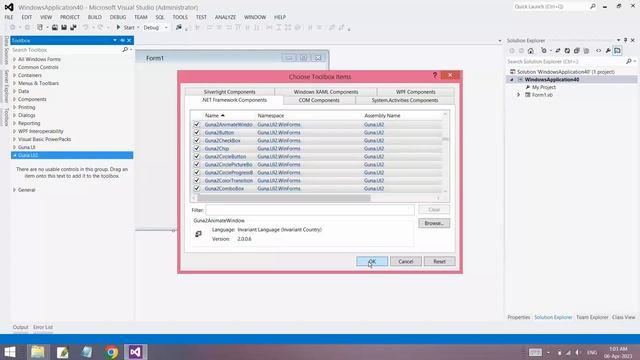
Task: Click Find in Files toolbar icon
Action: coord(179,27)
